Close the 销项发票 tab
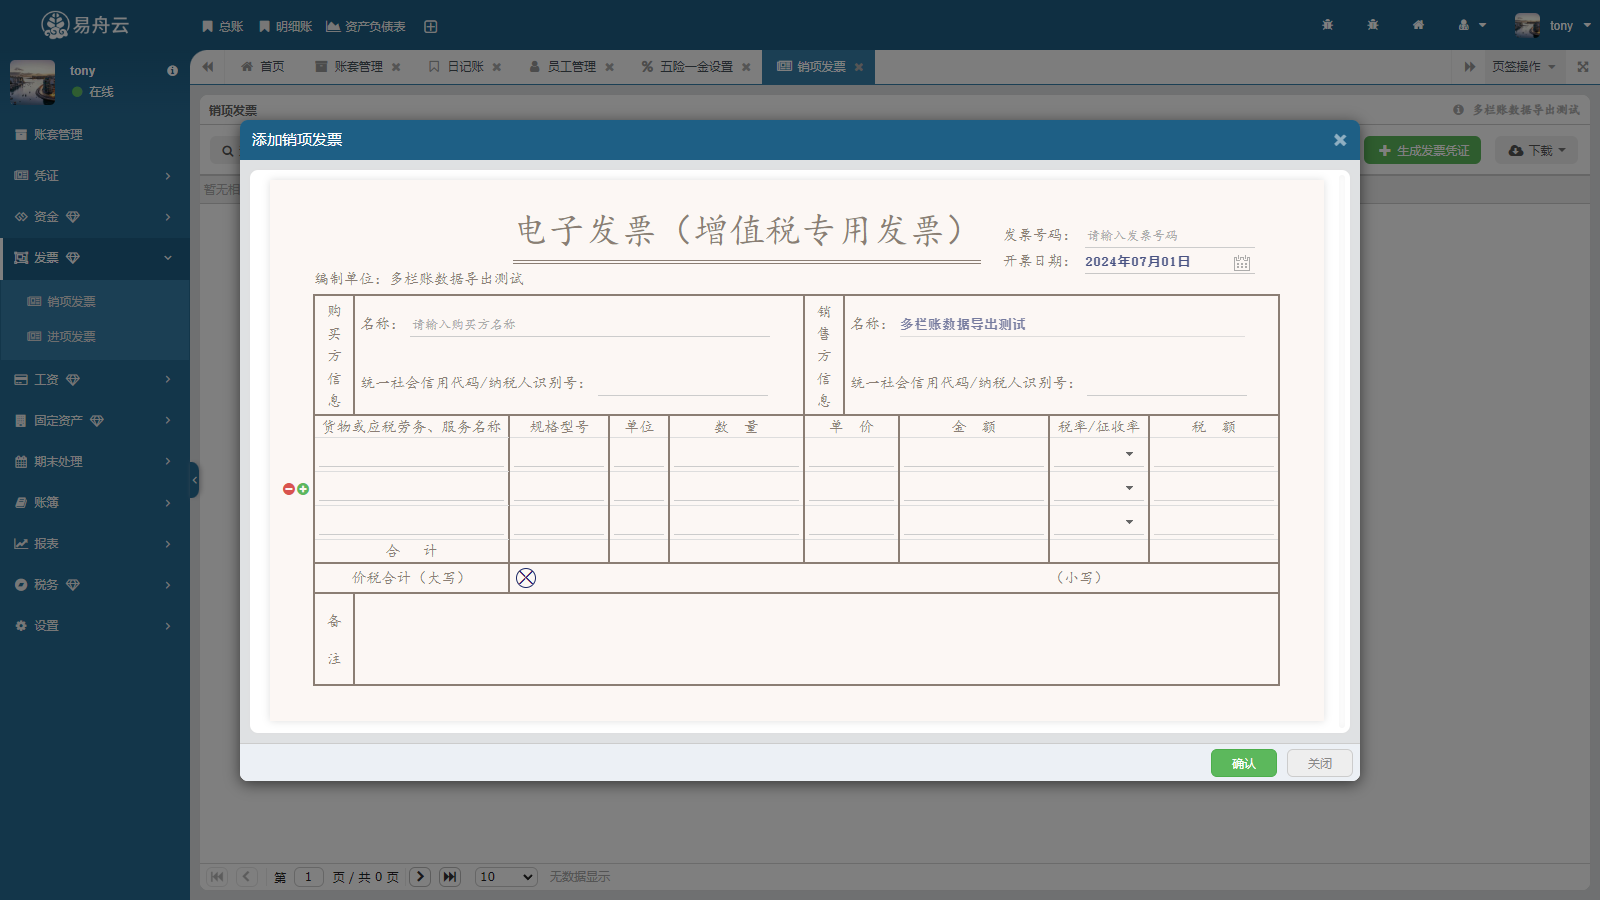This screenshot has width=1600, height=900. 859,67
